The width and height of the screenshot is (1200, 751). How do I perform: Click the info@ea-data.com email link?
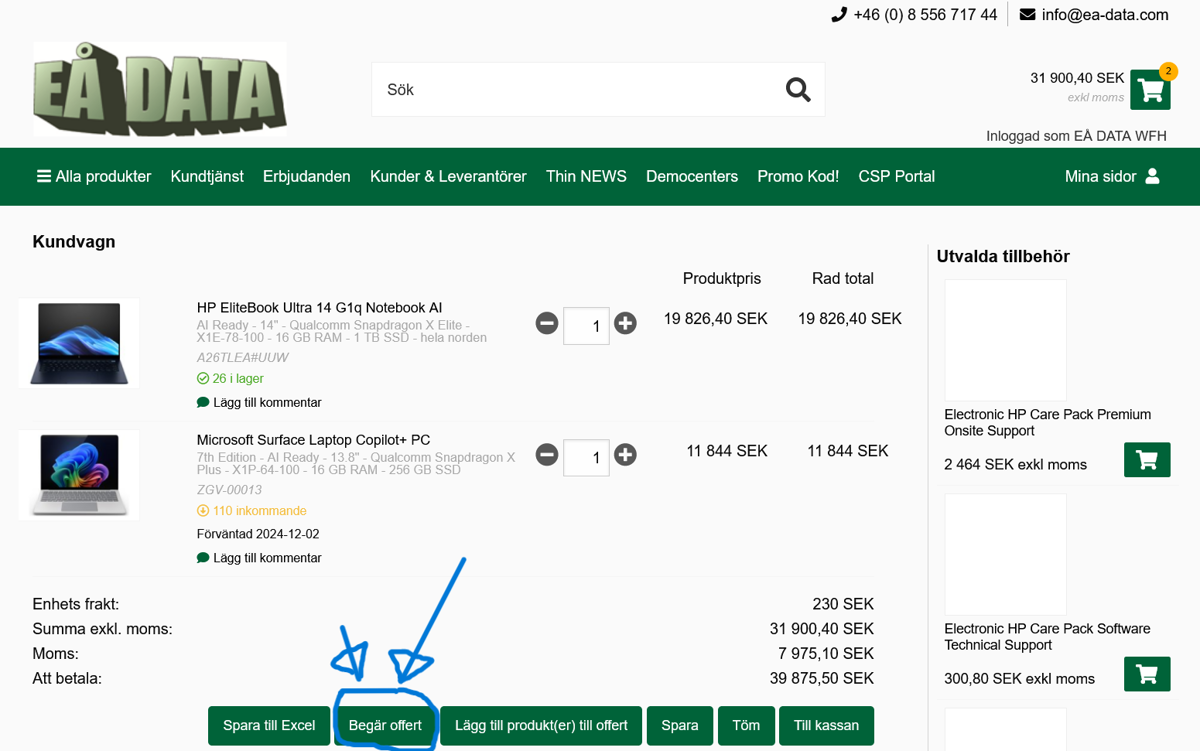click(1105, 15)
